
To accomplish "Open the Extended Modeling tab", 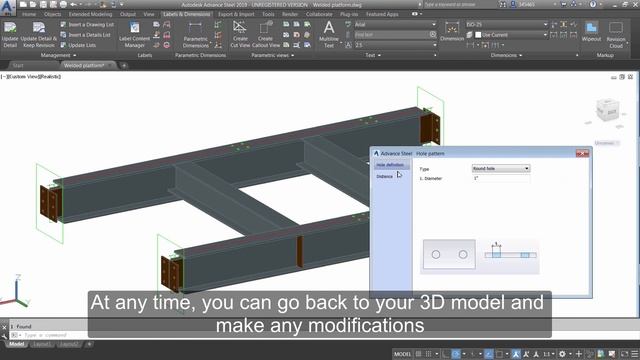I will (90, 14).
